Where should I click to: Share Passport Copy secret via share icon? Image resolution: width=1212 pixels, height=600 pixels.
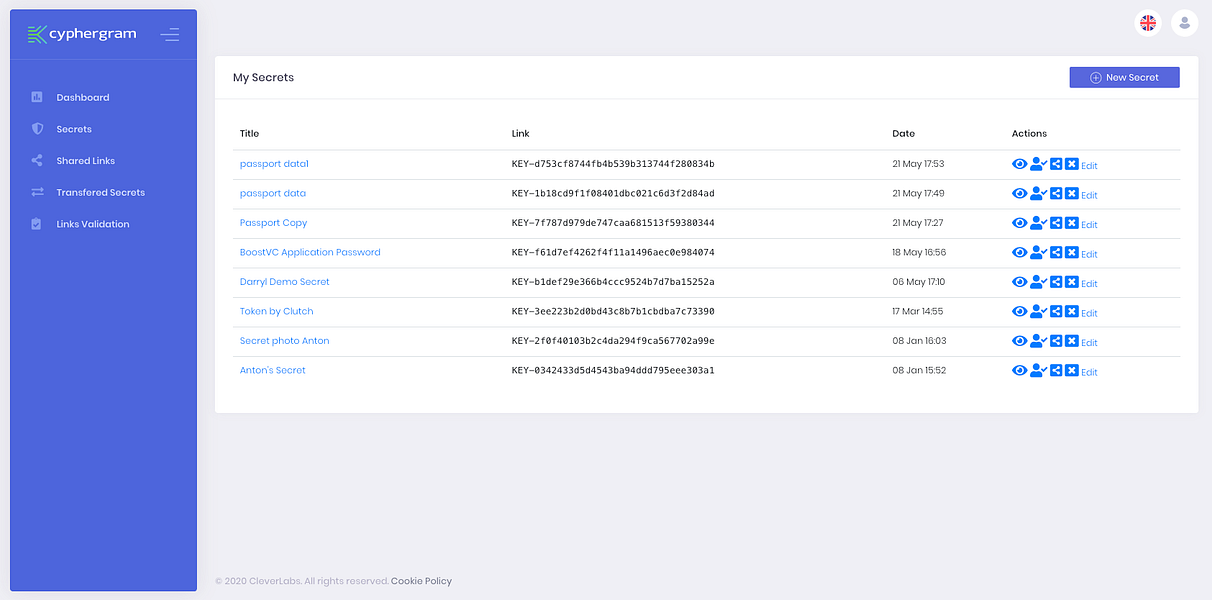click(x=1056, y=223)
